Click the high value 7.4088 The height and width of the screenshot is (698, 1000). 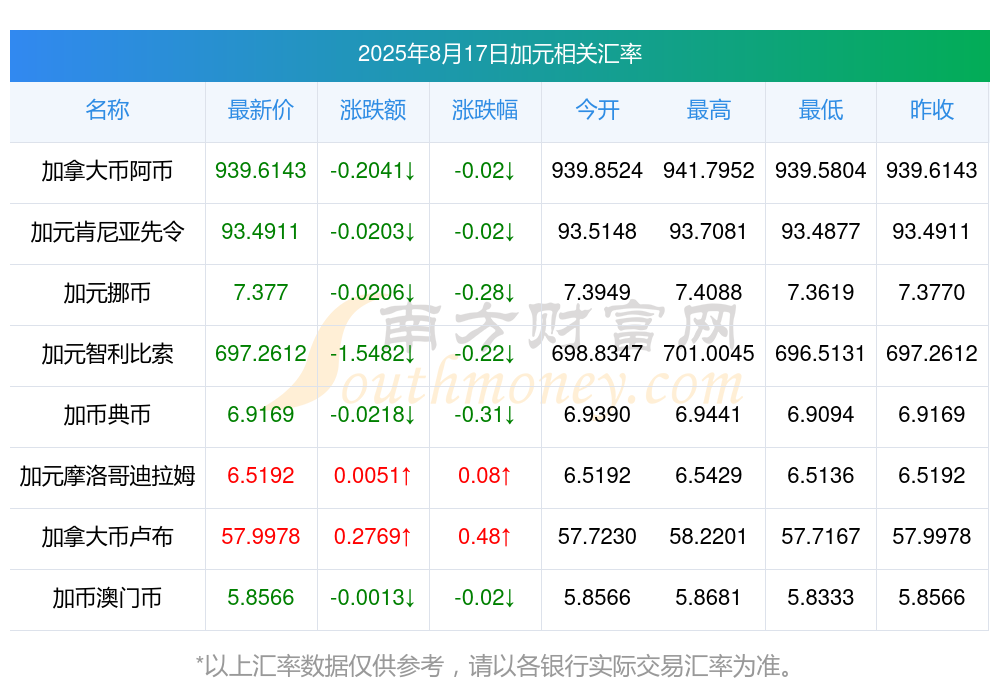click(x=709, y=292)
